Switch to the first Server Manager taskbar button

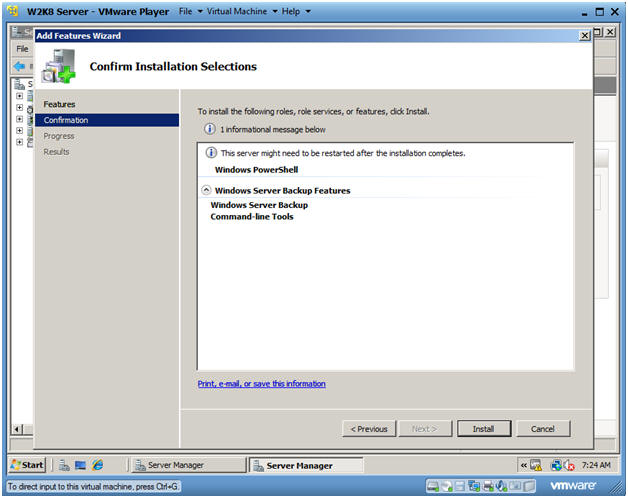188,465
